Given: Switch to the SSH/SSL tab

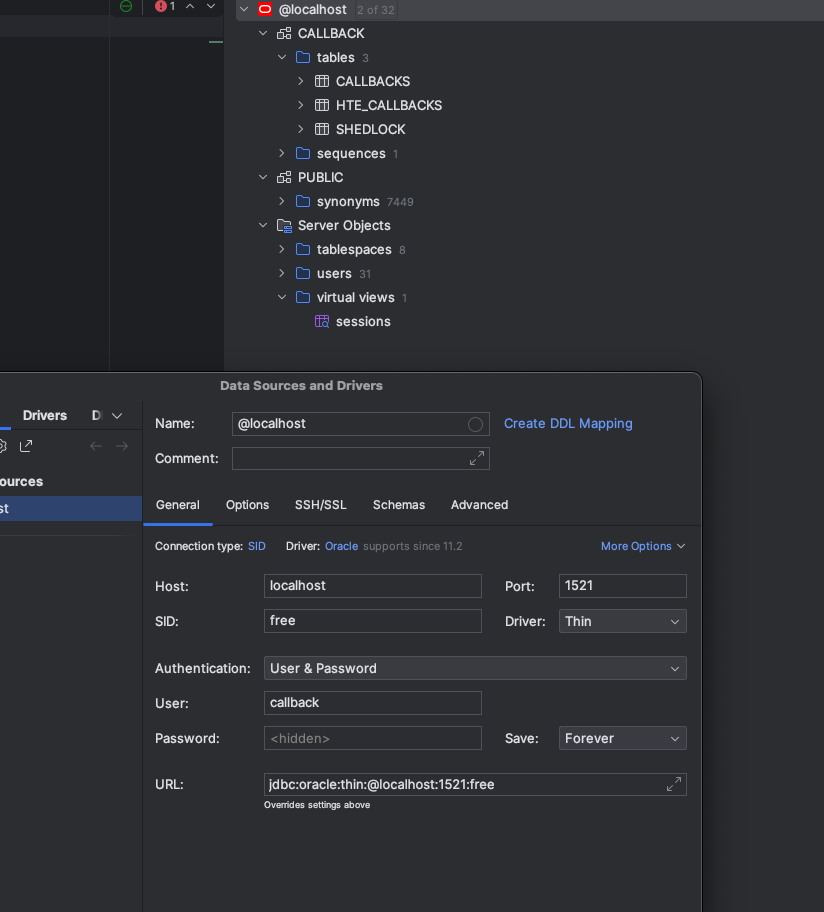Looking at the screenshot, I should tap(320, 505).
